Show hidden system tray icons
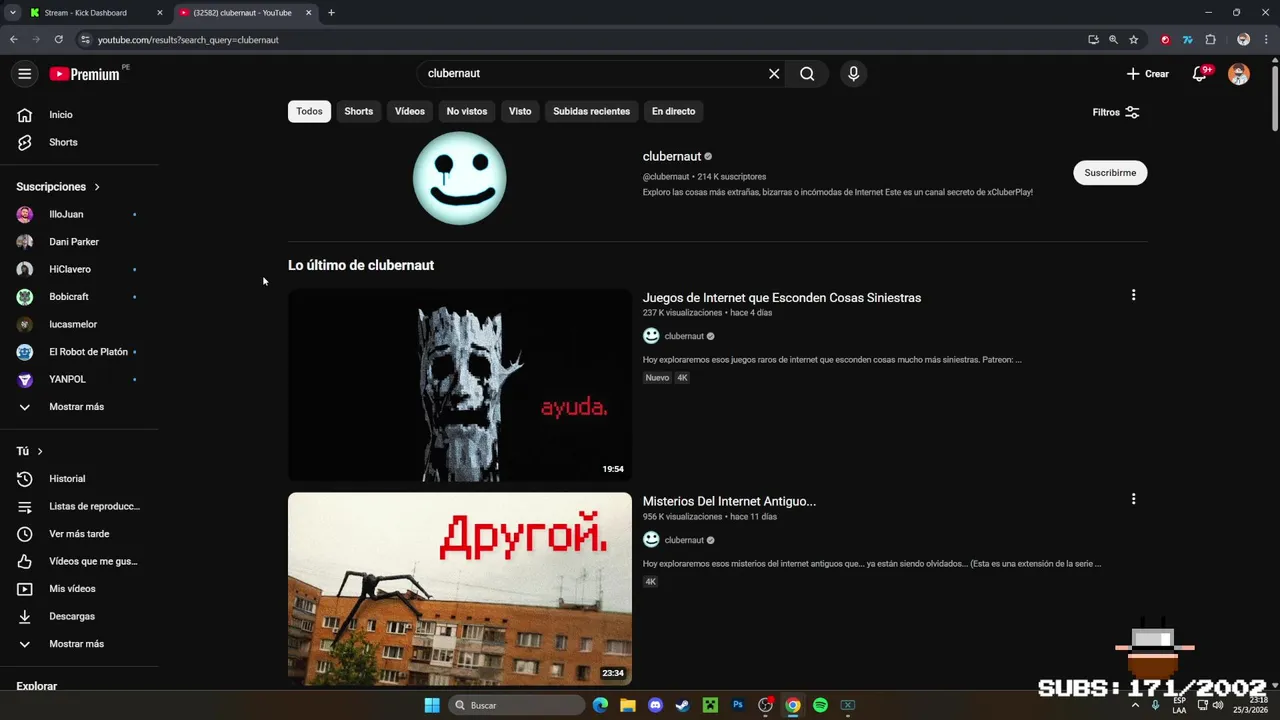 point(1135,705)
